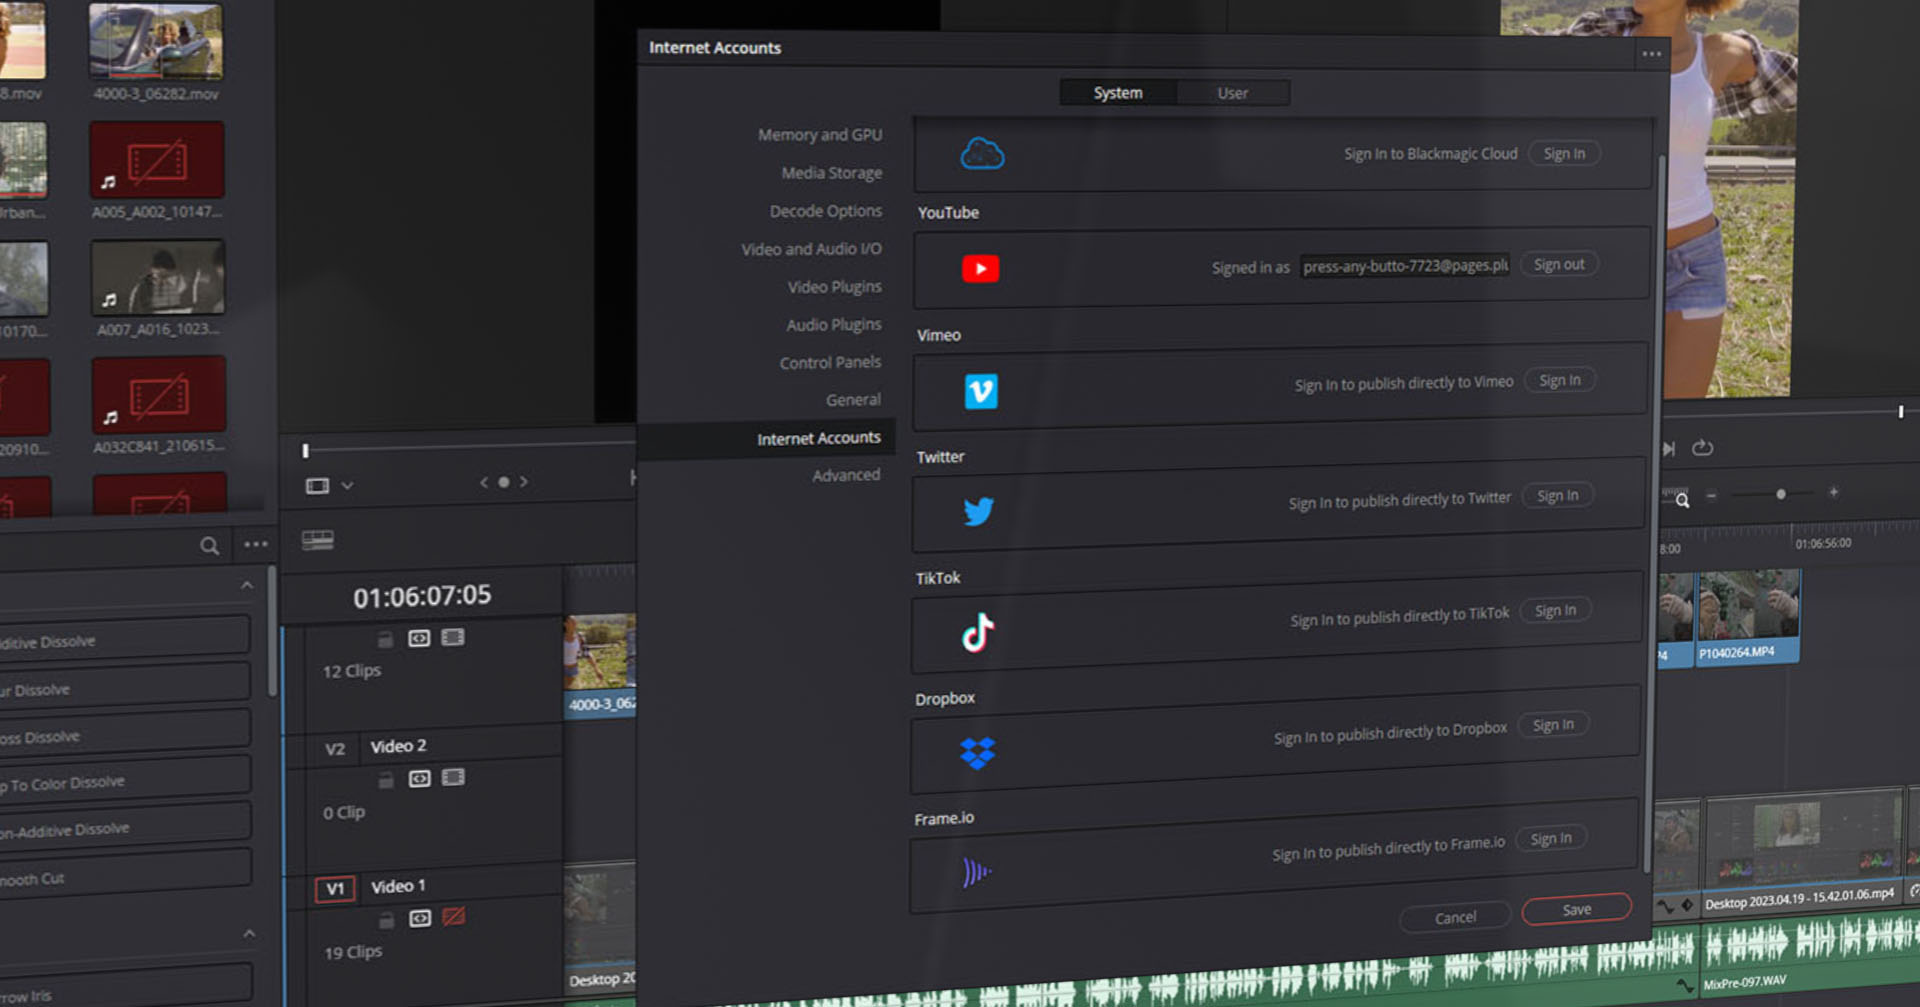Click the Twitter bird icon
Viewport: 1920px width, 1007px height.
pos(978,511)
